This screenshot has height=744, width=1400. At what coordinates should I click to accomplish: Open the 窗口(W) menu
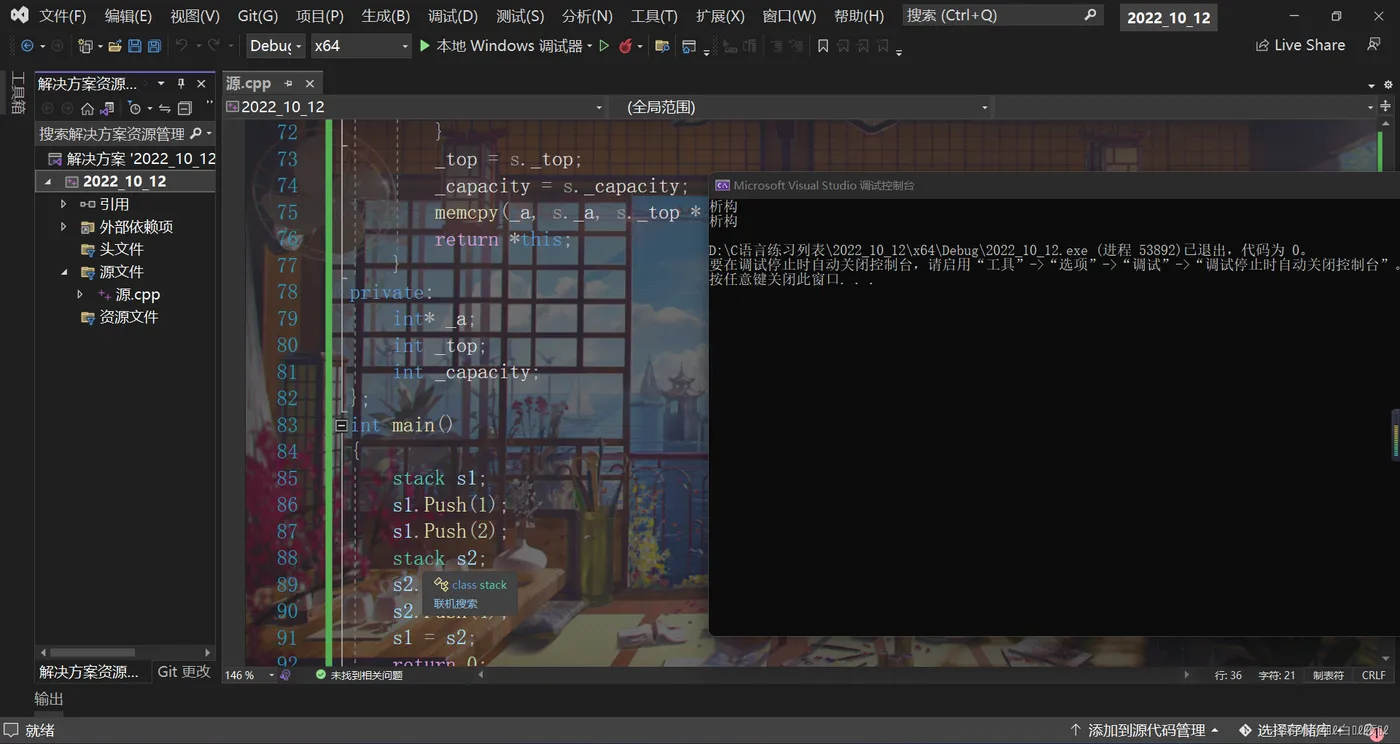click(789, 16)
